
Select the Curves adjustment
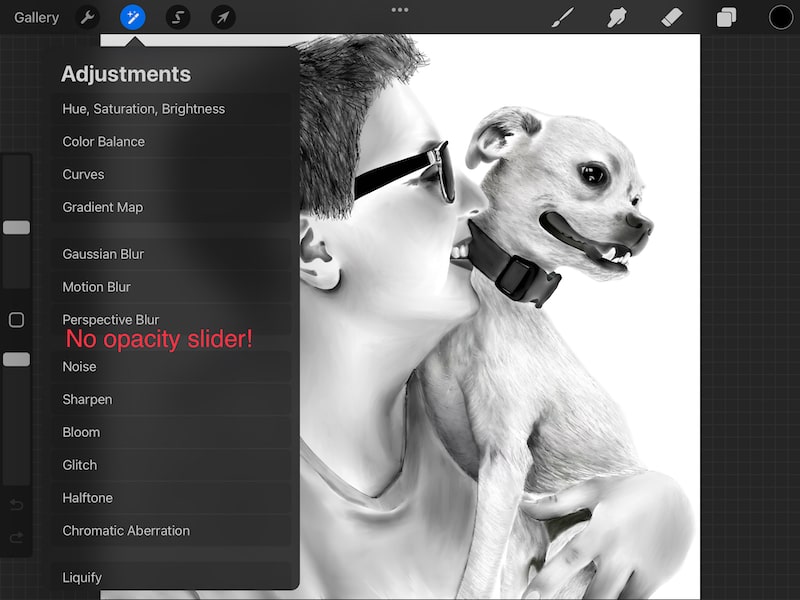(x=83, y=174)
